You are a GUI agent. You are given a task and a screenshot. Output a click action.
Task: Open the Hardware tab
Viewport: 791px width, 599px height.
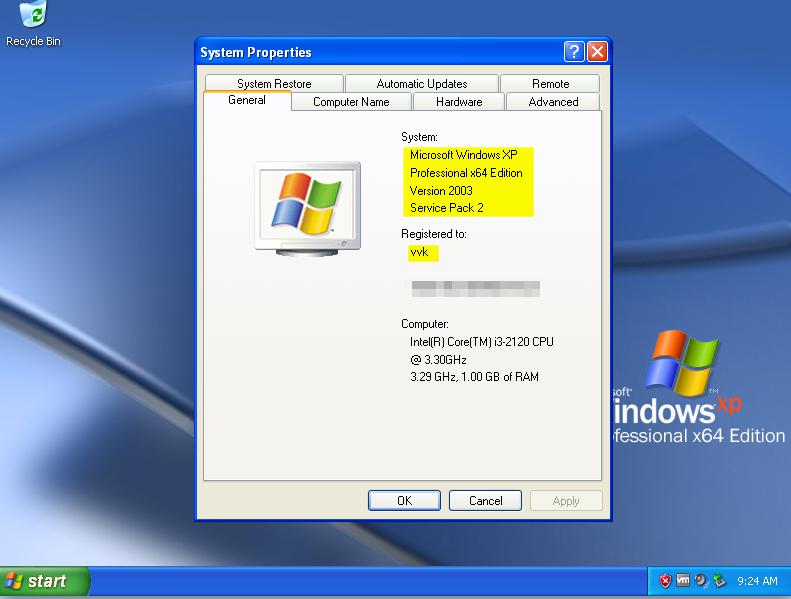click(x=459, y=102)
